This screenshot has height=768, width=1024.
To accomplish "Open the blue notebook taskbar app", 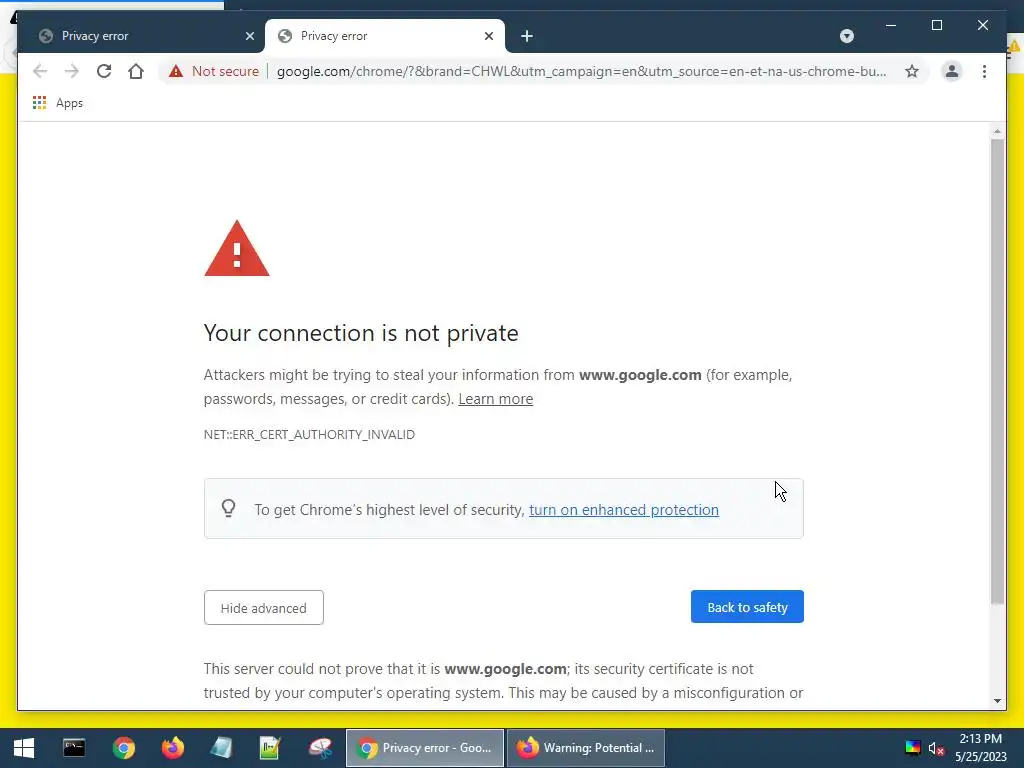I will (221, 748).
